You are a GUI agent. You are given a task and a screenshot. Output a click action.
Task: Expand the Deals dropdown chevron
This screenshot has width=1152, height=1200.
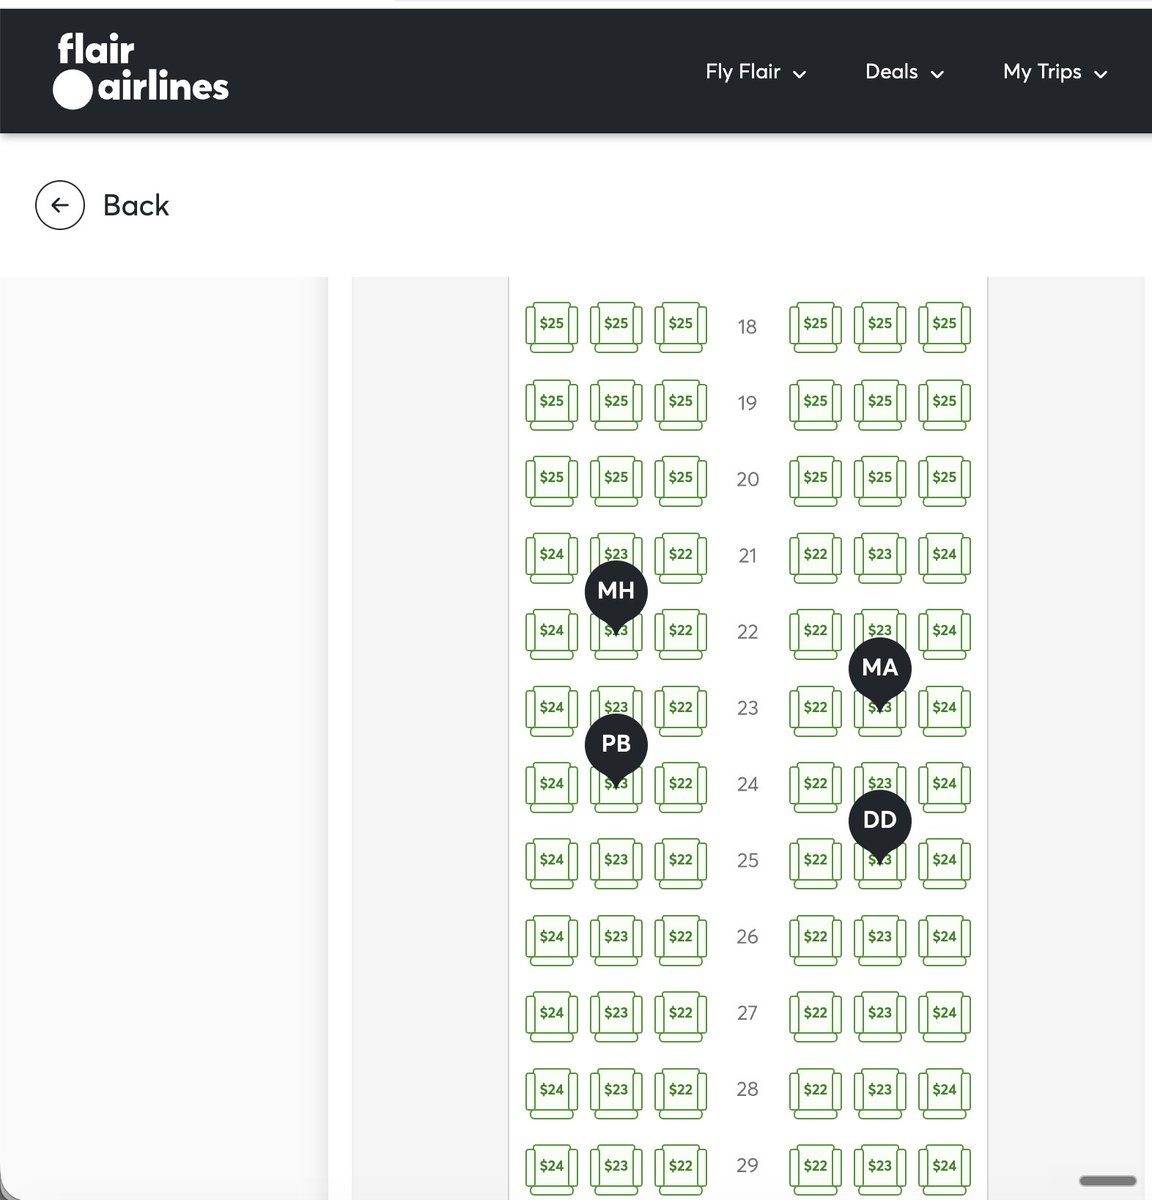[937, 74]
